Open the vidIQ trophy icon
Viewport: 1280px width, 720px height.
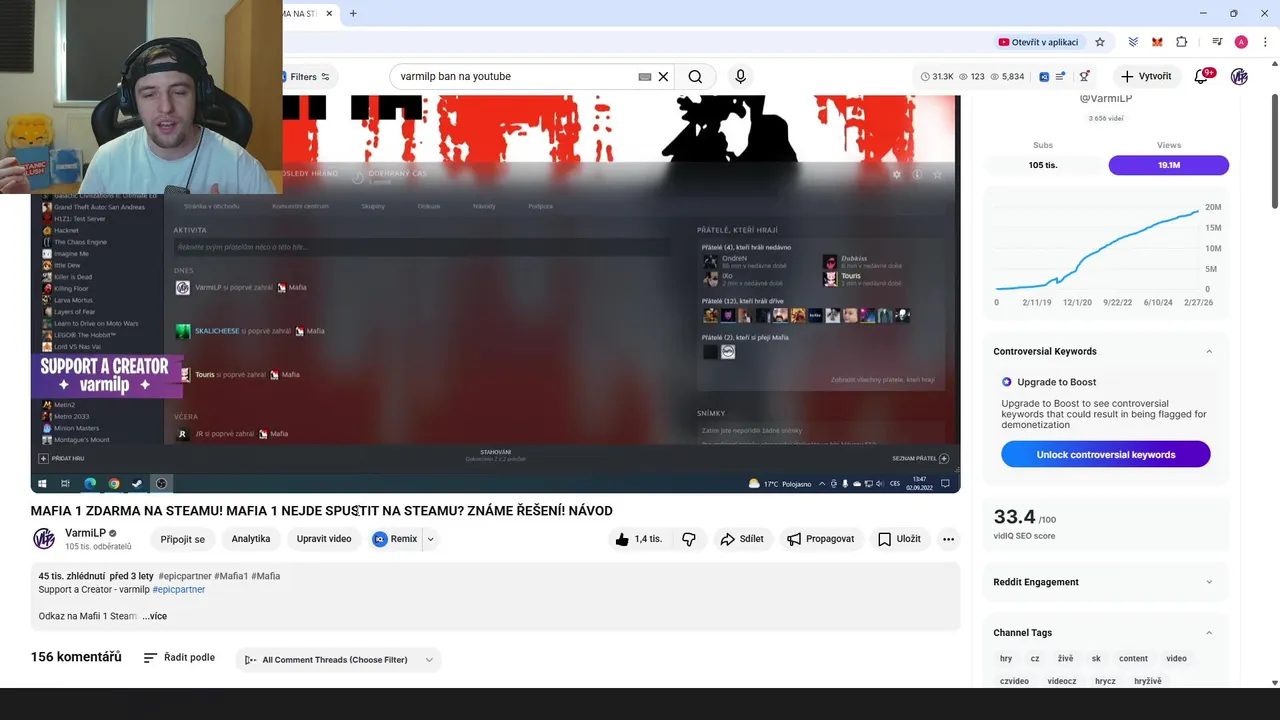[1084, 76]
